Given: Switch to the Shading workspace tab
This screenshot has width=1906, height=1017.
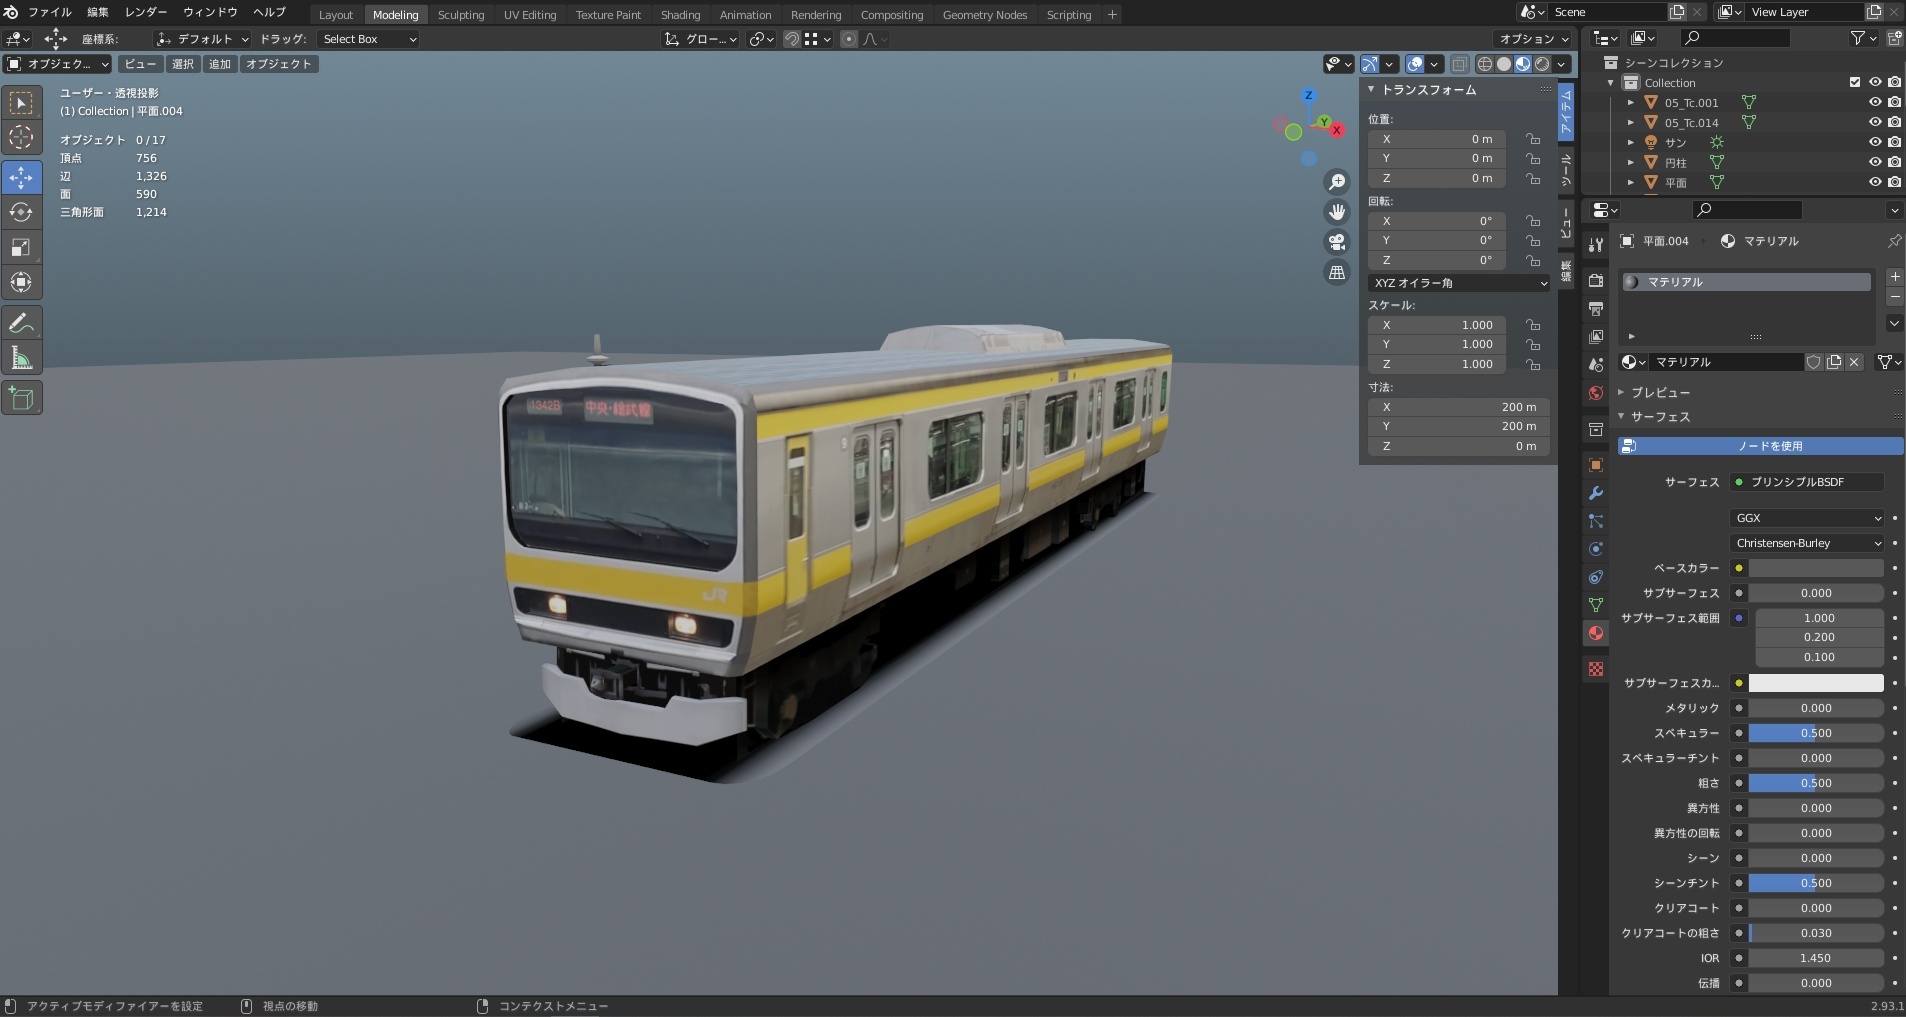Looking at the screenshot, I should click(680, 15).
